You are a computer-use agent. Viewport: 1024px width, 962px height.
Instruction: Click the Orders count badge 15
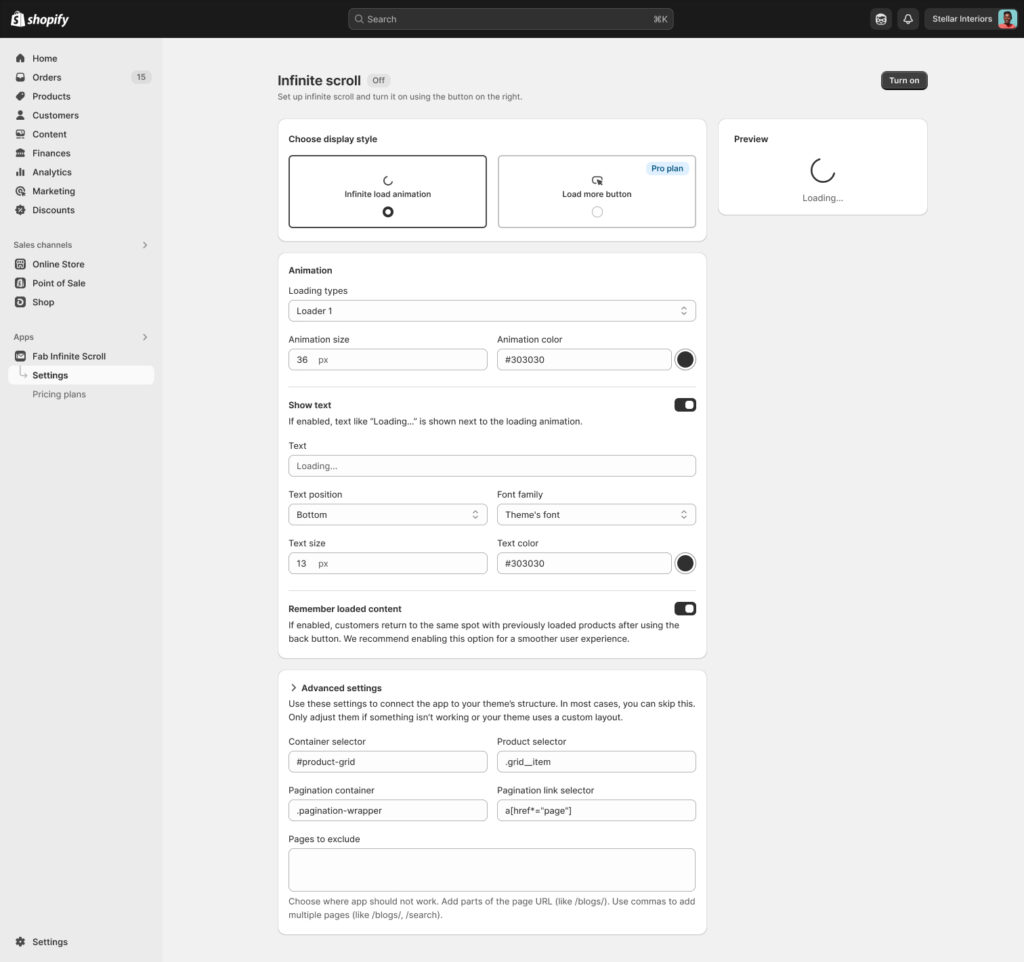[141, 77]
